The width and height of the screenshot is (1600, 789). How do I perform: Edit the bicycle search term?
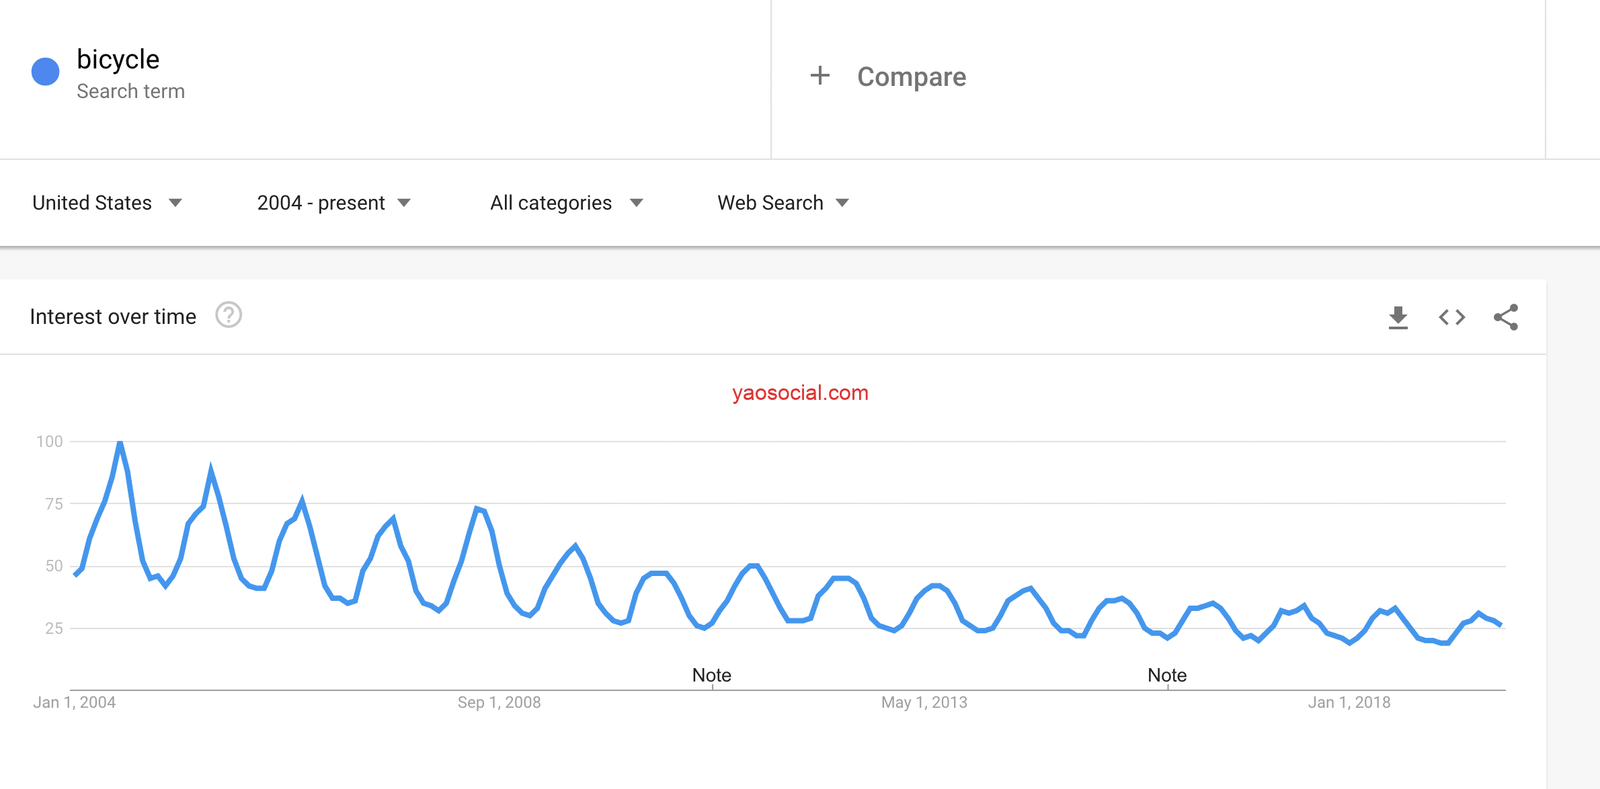pos(118,60)
